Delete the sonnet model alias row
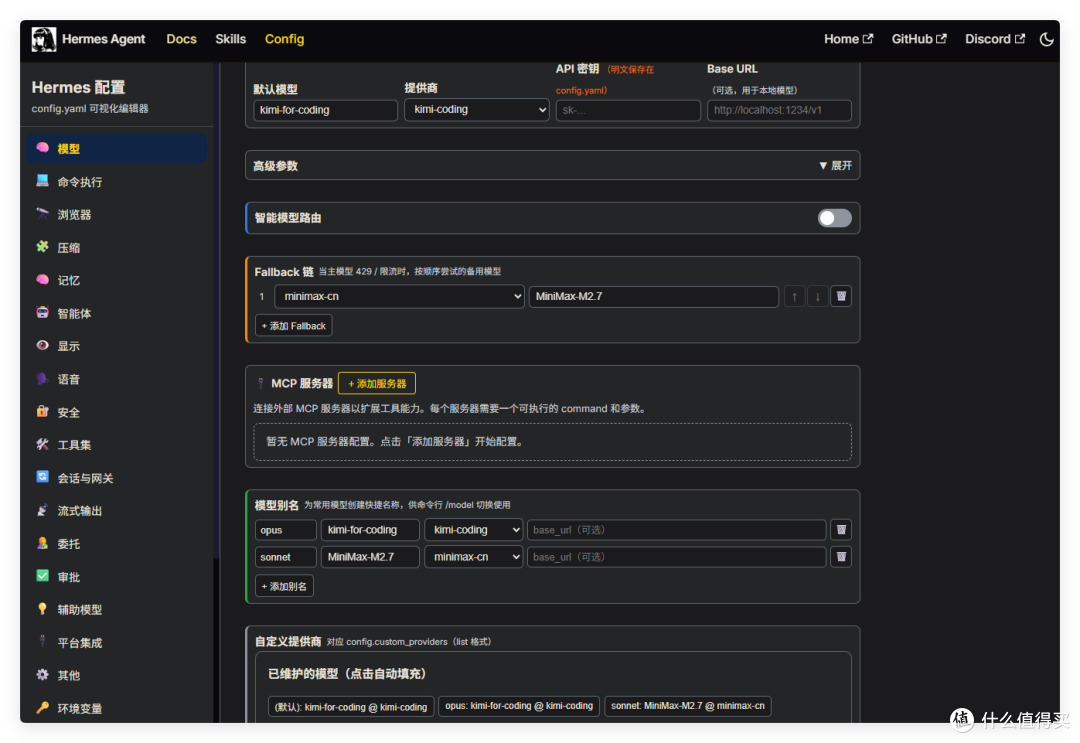 (x=841, y=556)
